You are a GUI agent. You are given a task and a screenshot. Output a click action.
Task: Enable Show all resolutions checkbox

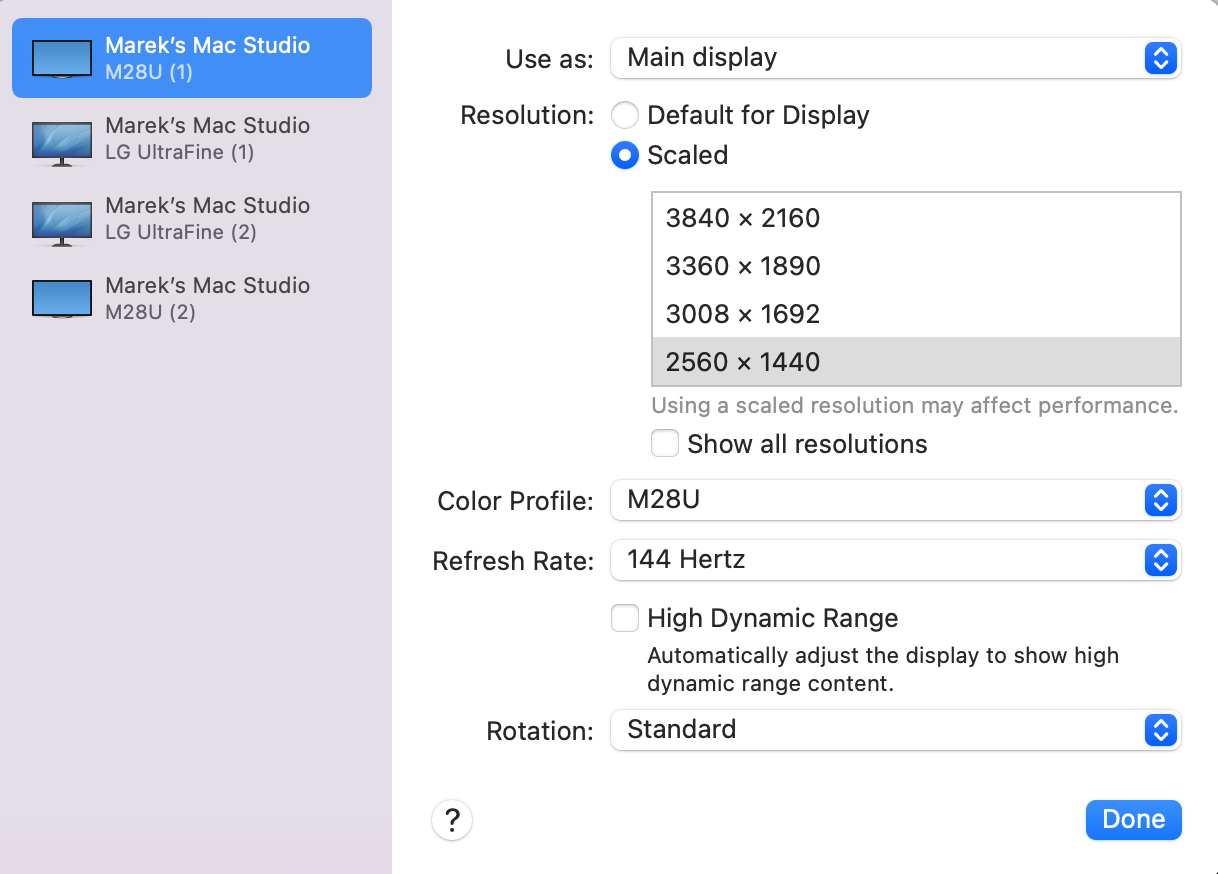[x=665, y=444]
